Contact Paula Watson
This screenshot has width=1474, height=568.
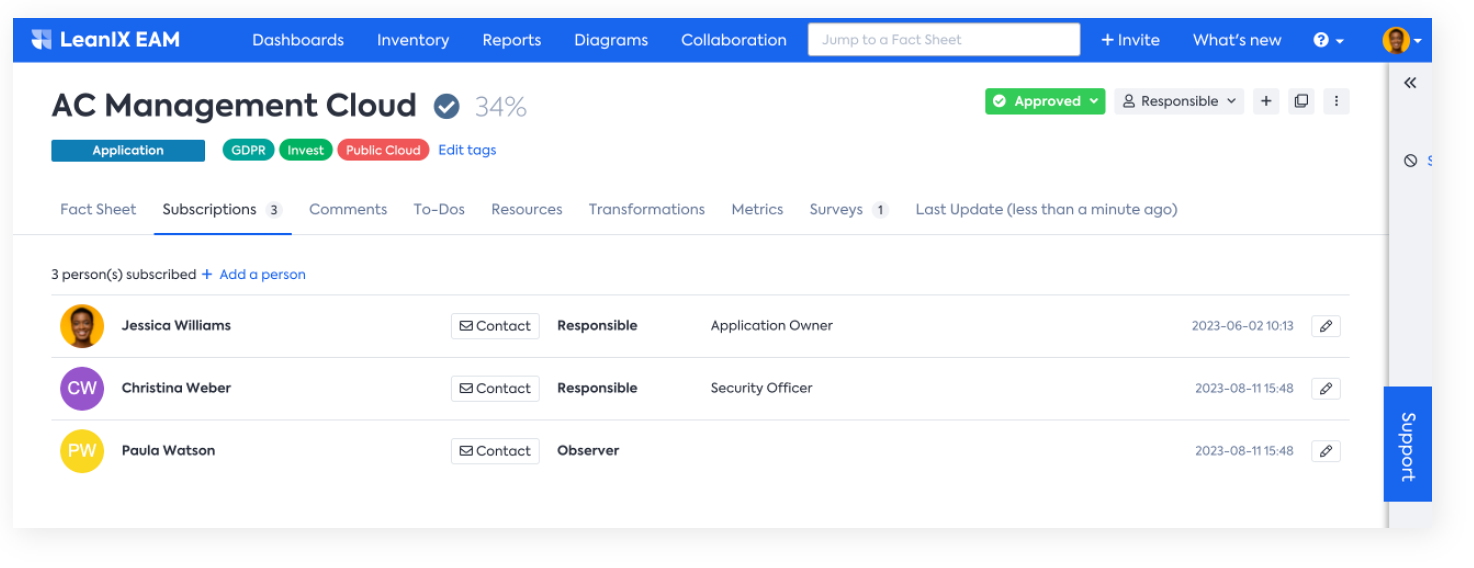pyautogui.click(x=495, y=451)
